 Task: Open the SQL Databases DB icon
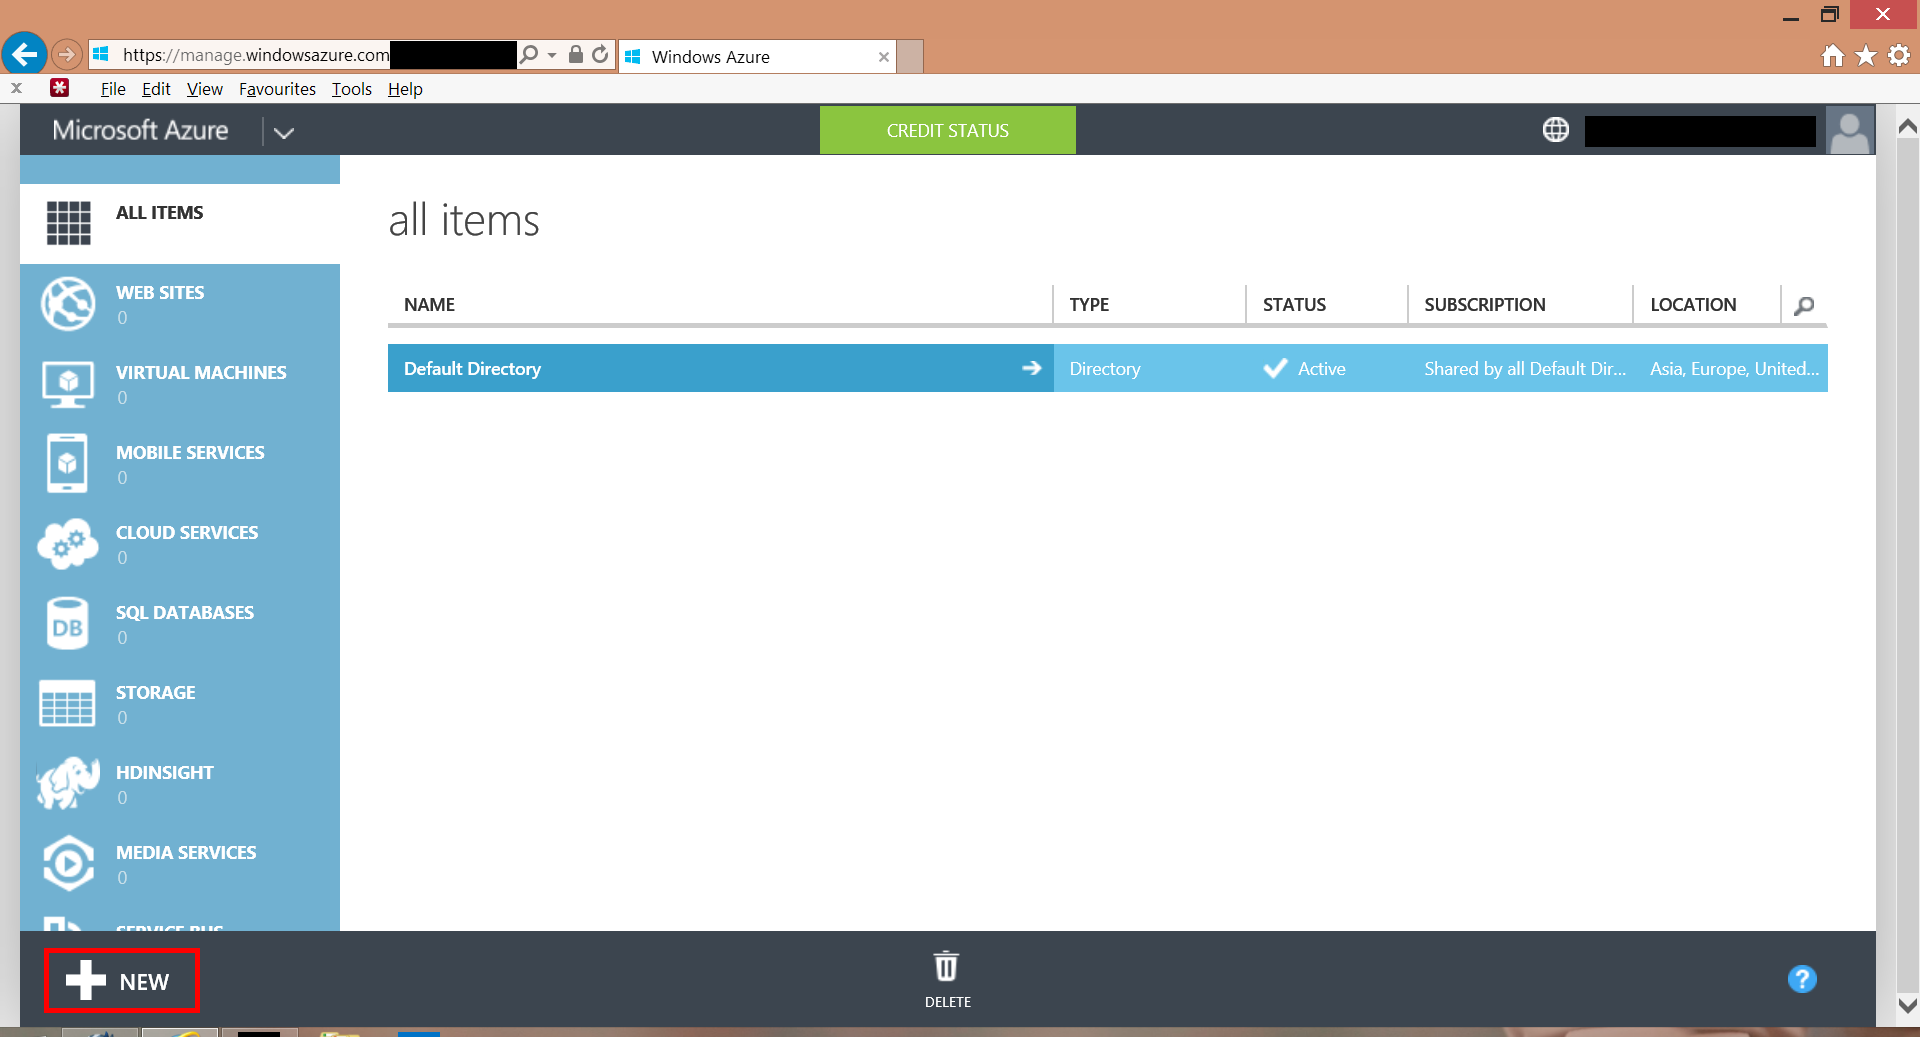(x=67, y=624)
